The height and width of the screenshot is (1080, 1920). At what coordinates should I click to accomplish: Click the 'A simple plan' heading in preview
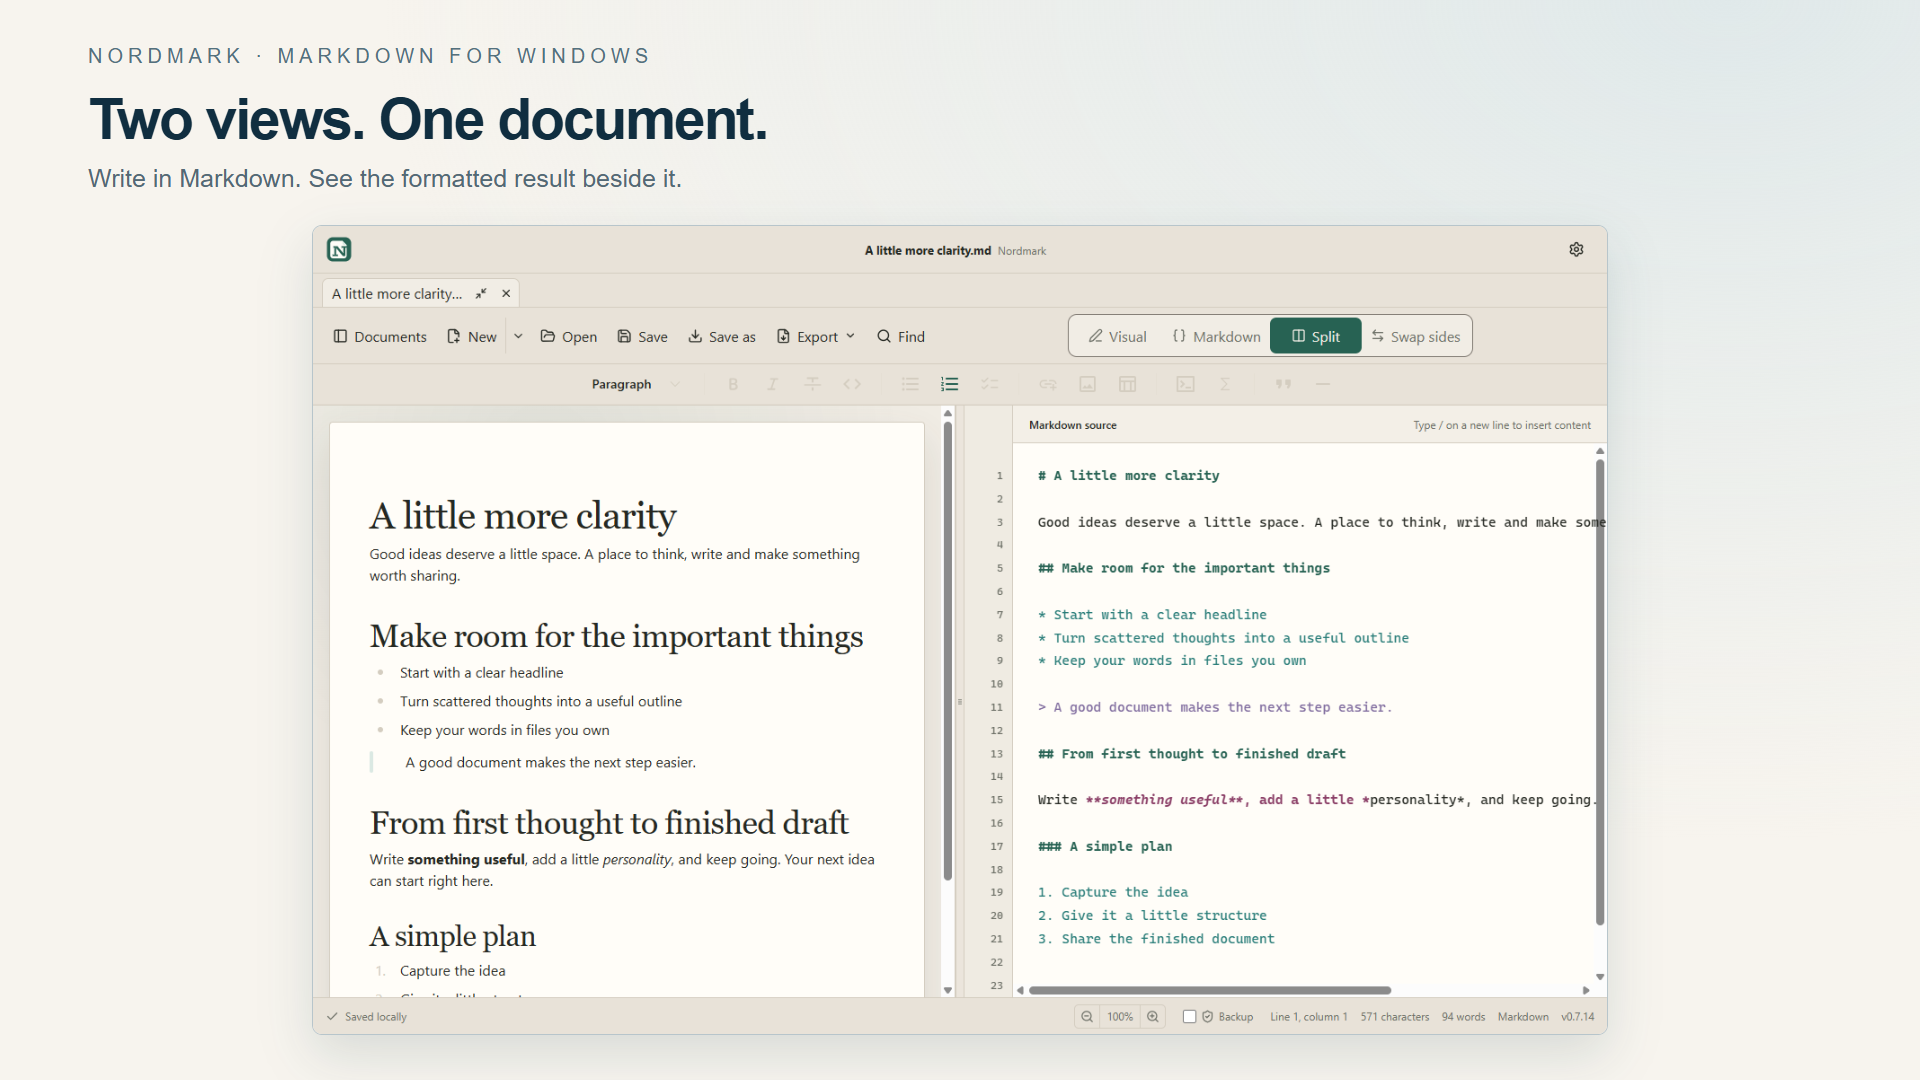click(452, 936)
